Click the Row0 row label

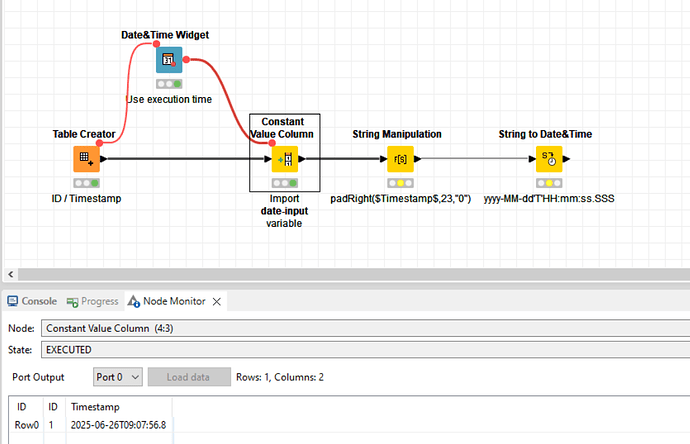(x=26, y=425)
